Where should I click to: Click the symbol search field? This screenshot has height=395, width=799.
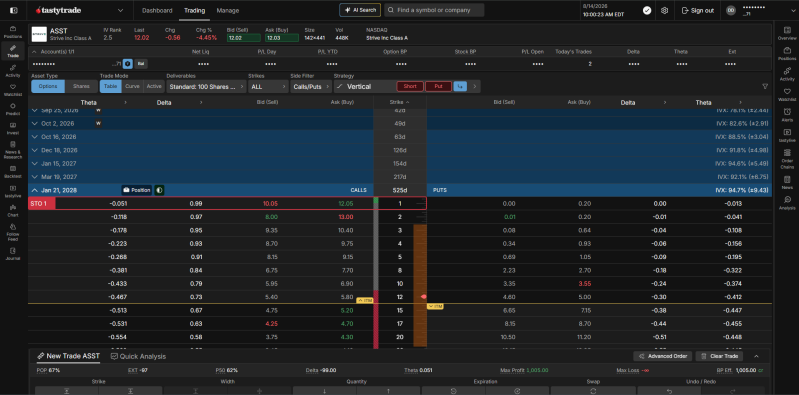click(x=434, y=10)
